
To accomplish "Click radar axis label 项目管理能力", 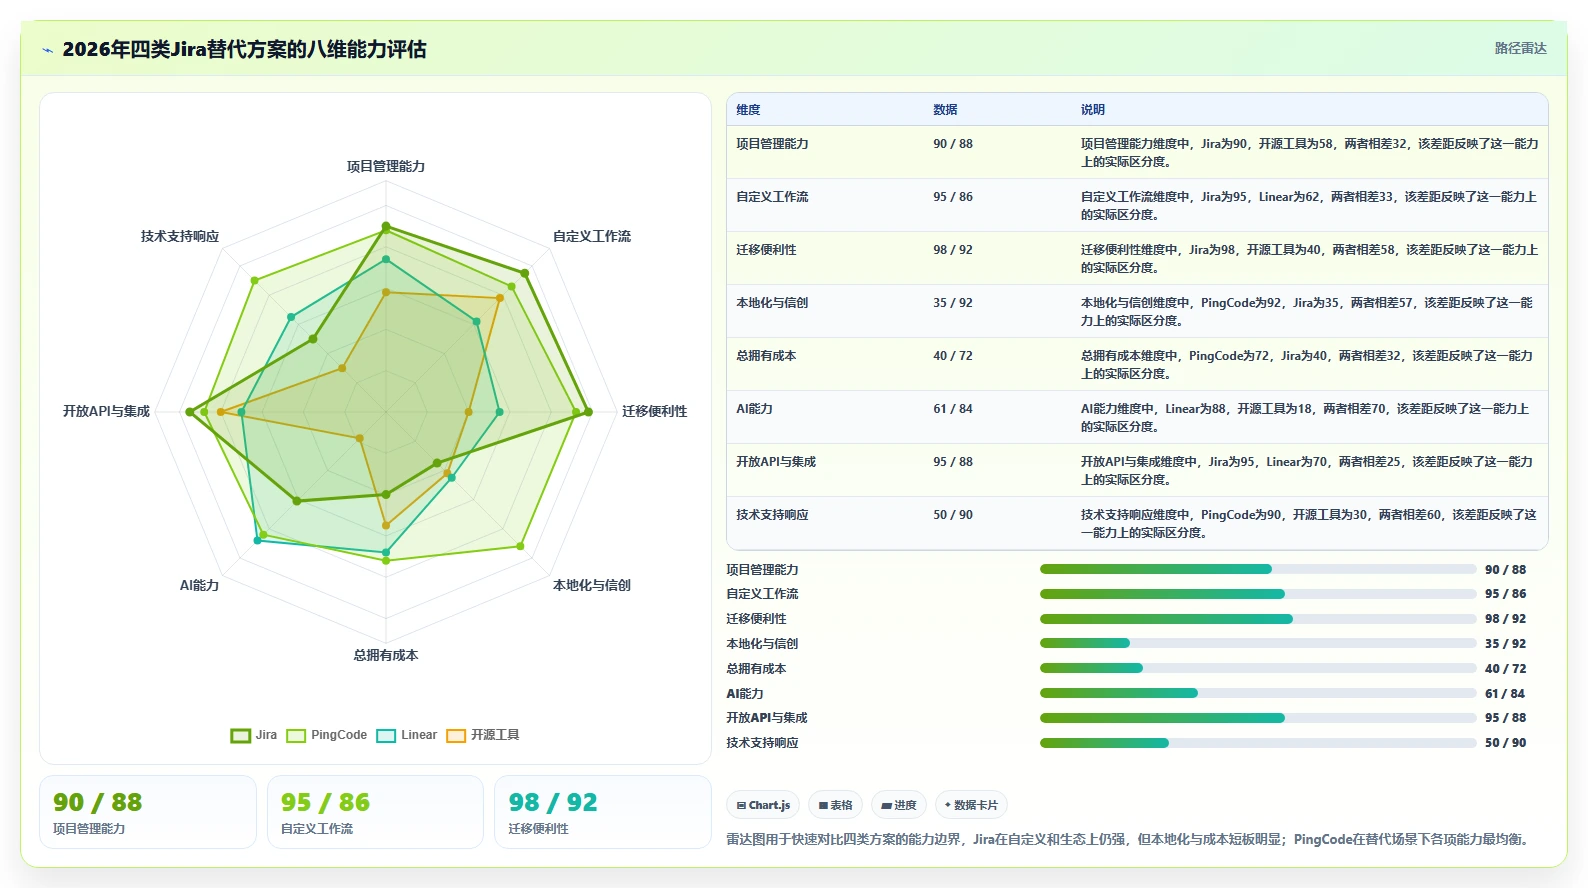I will tap(386, 166).
